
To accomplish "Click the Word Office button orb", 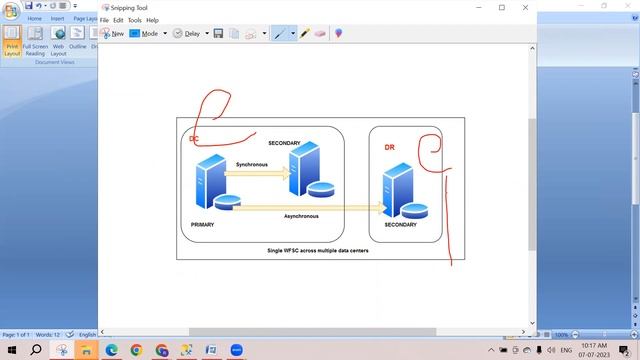I will click(x=11, y=11).
